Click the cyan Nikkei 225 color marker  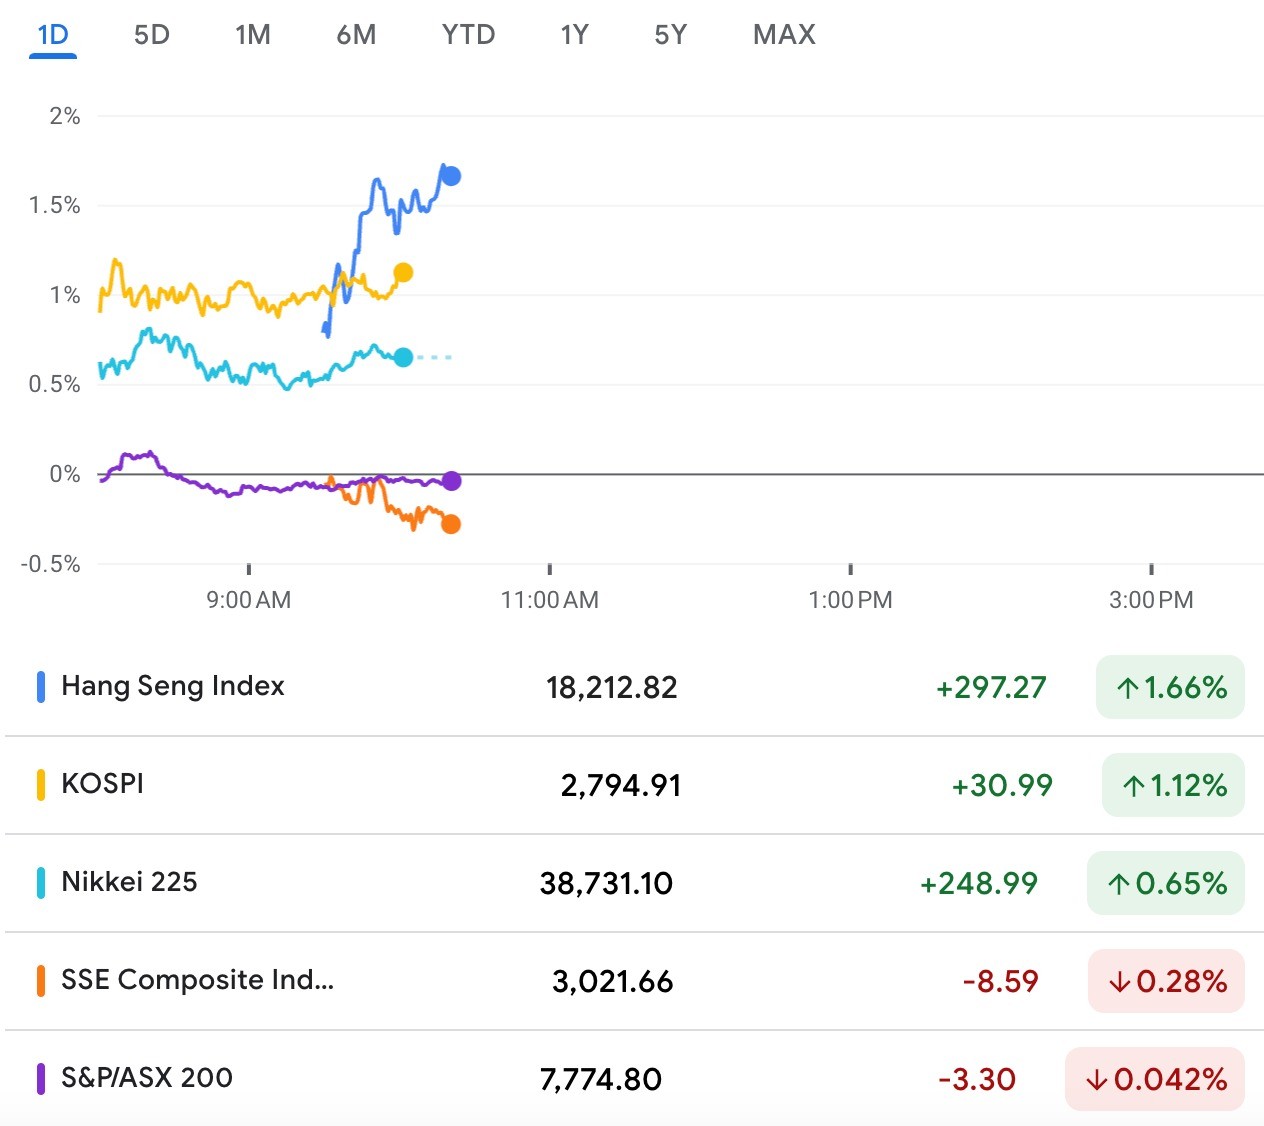[41, 883]
